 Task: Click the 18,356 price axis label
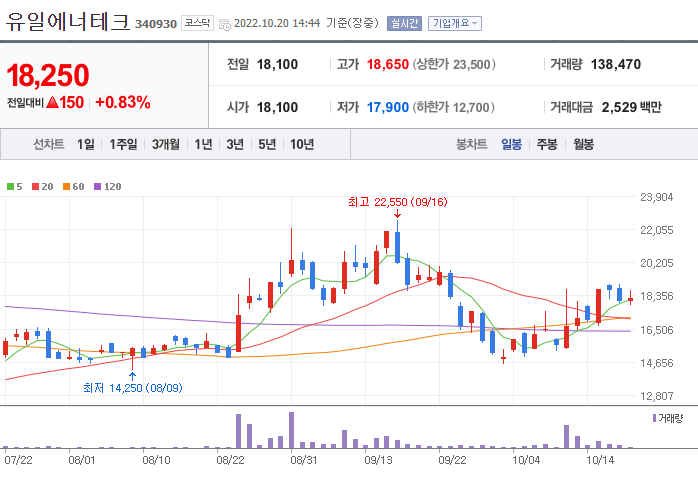(657, 296)
